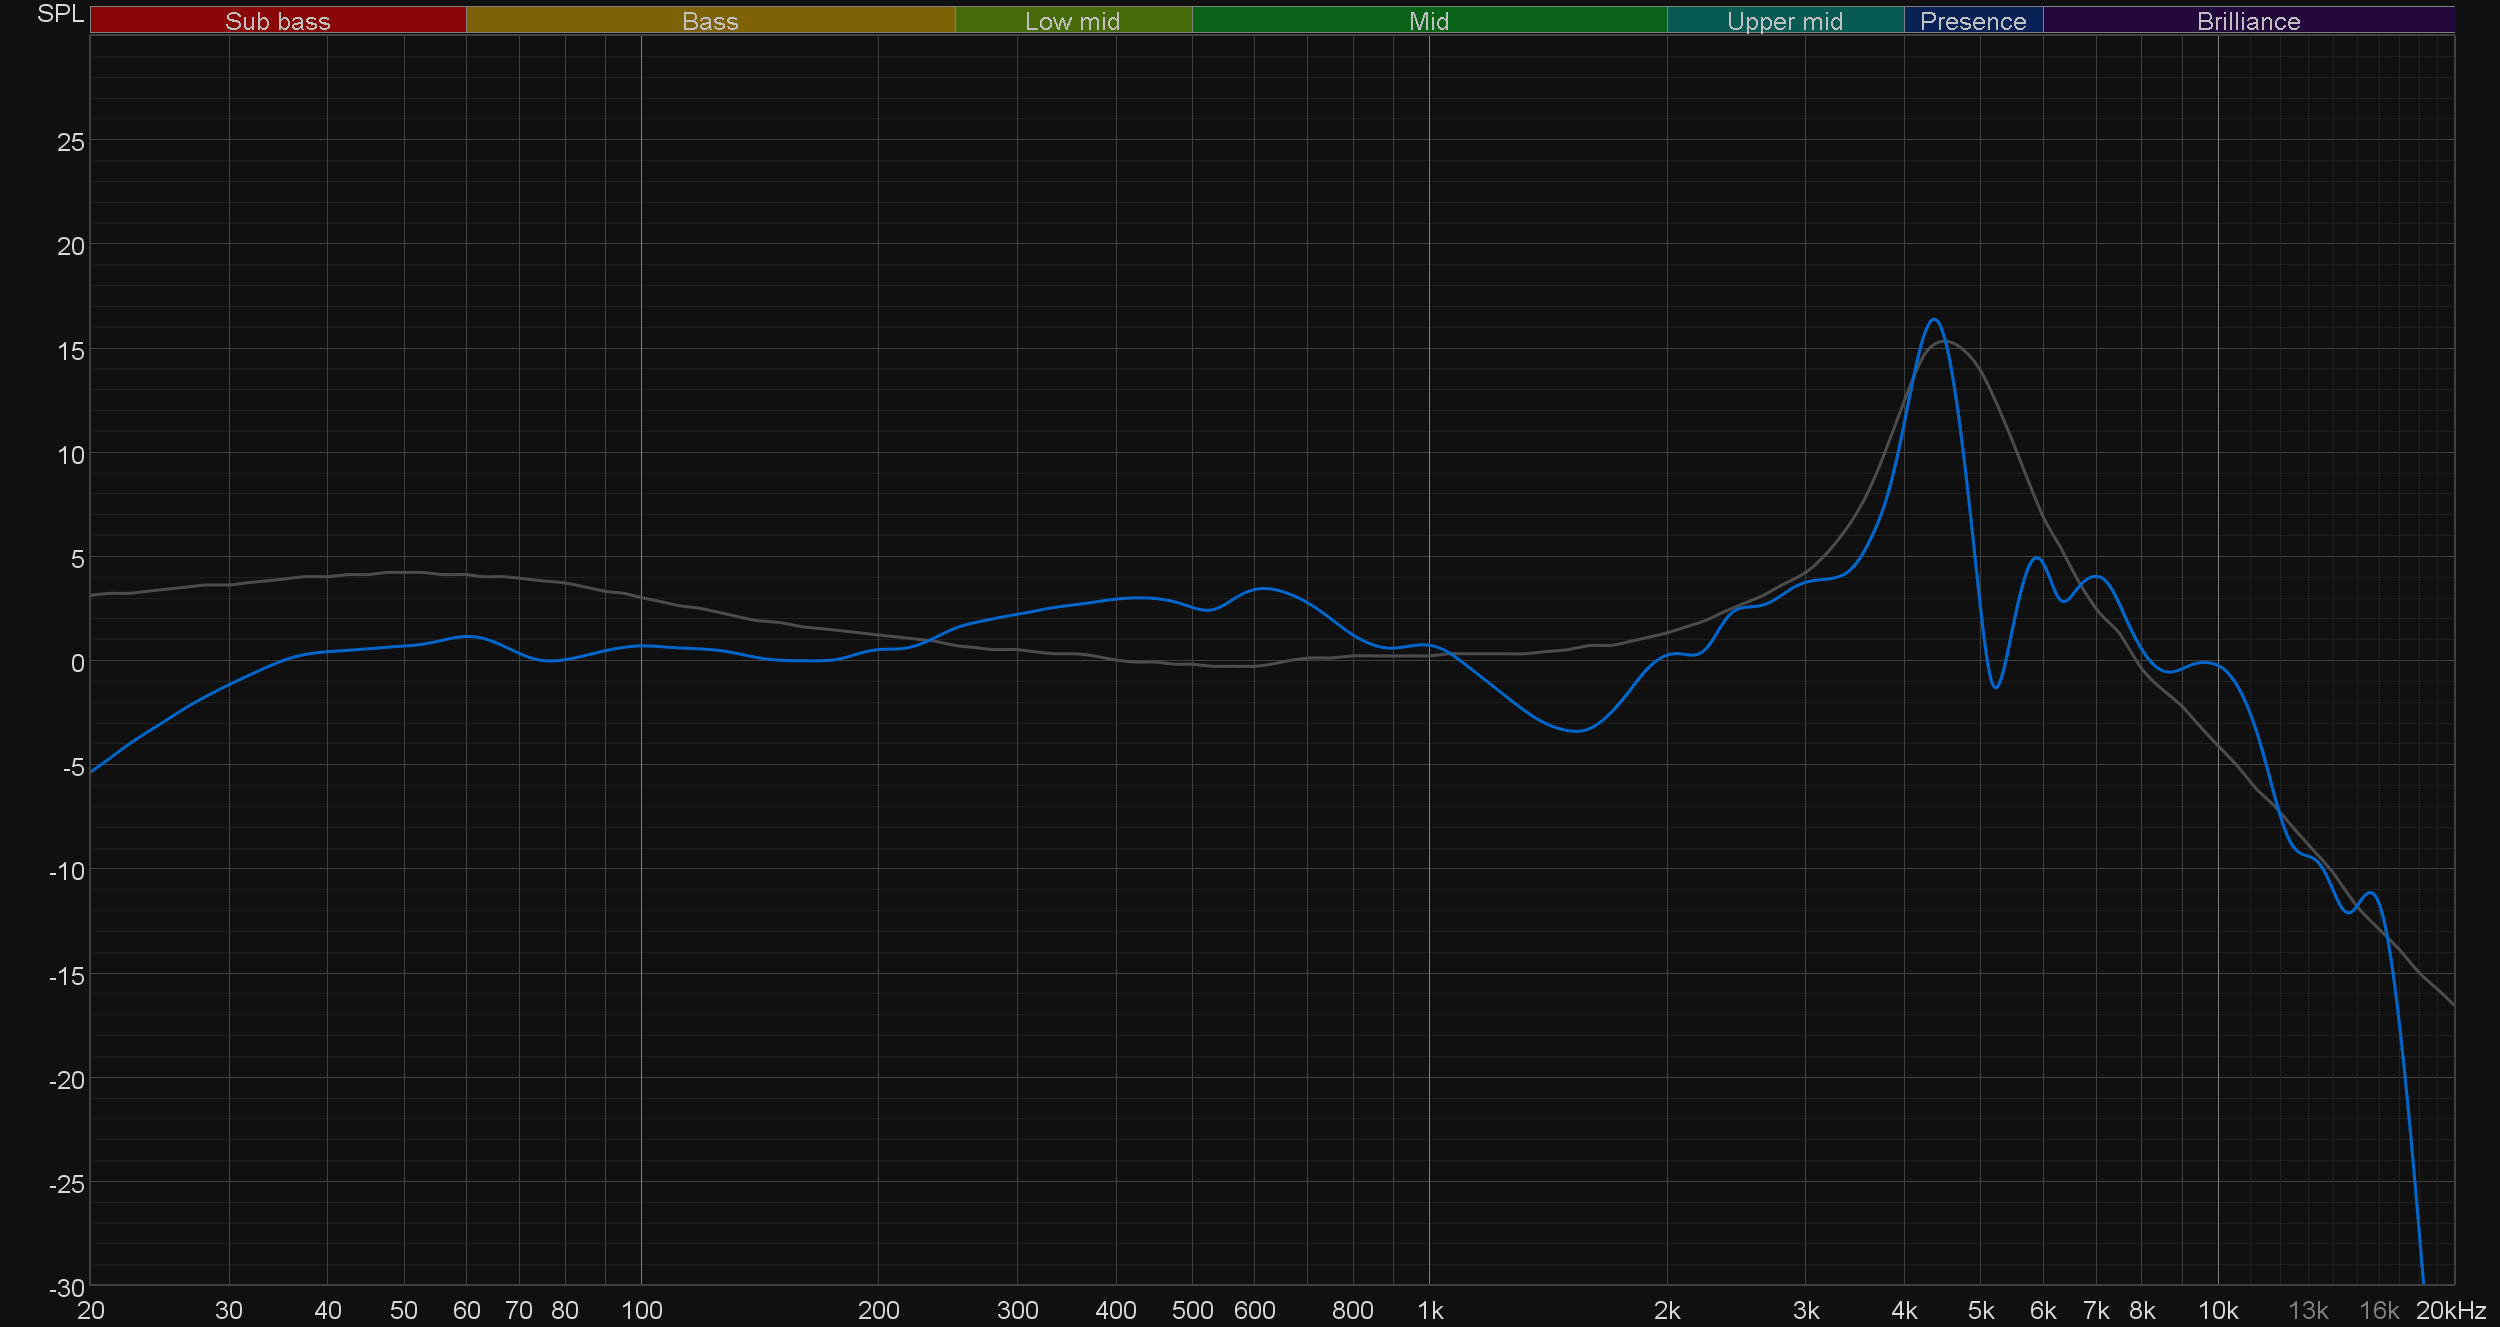This screenshot has height=1327, width=2500.
Task: Select the Mid band header
Action: tap(1428, 21)
